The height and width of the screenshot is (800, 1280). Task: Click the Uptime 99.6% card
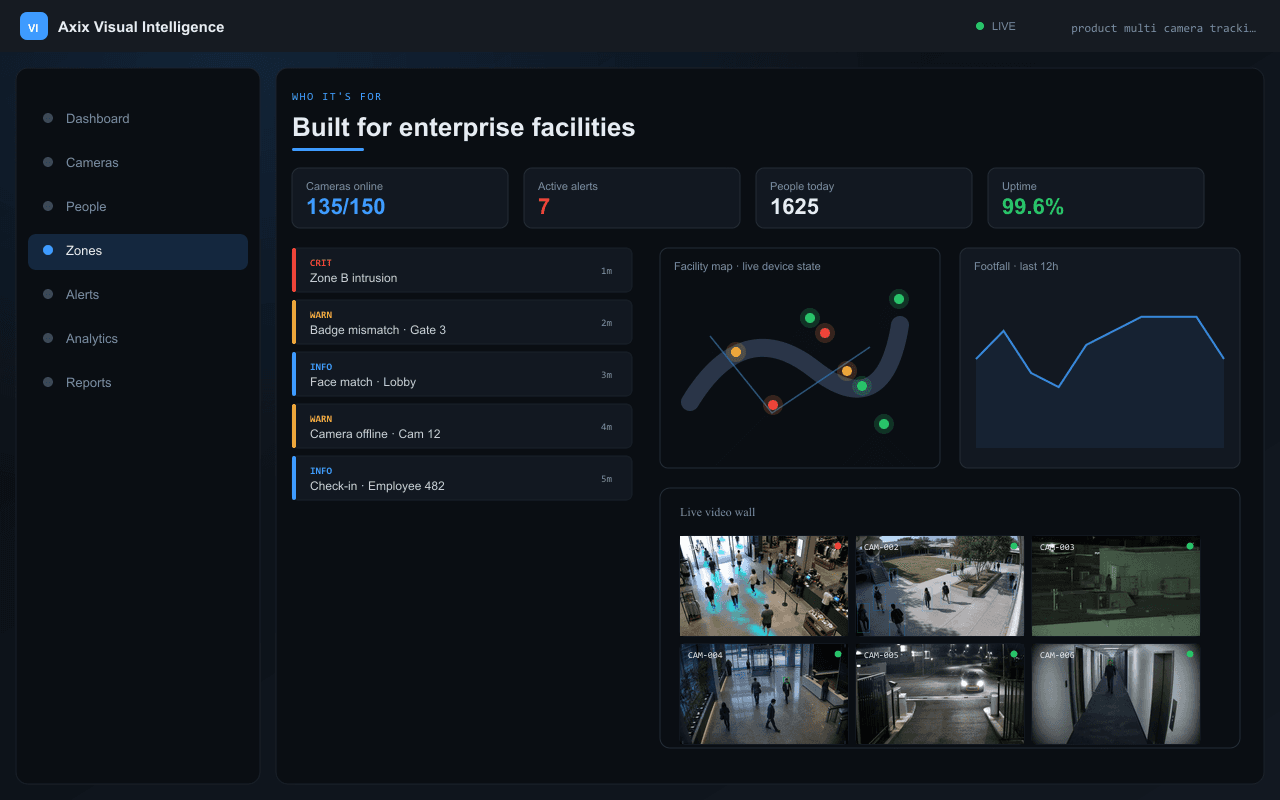(1096, 198)
